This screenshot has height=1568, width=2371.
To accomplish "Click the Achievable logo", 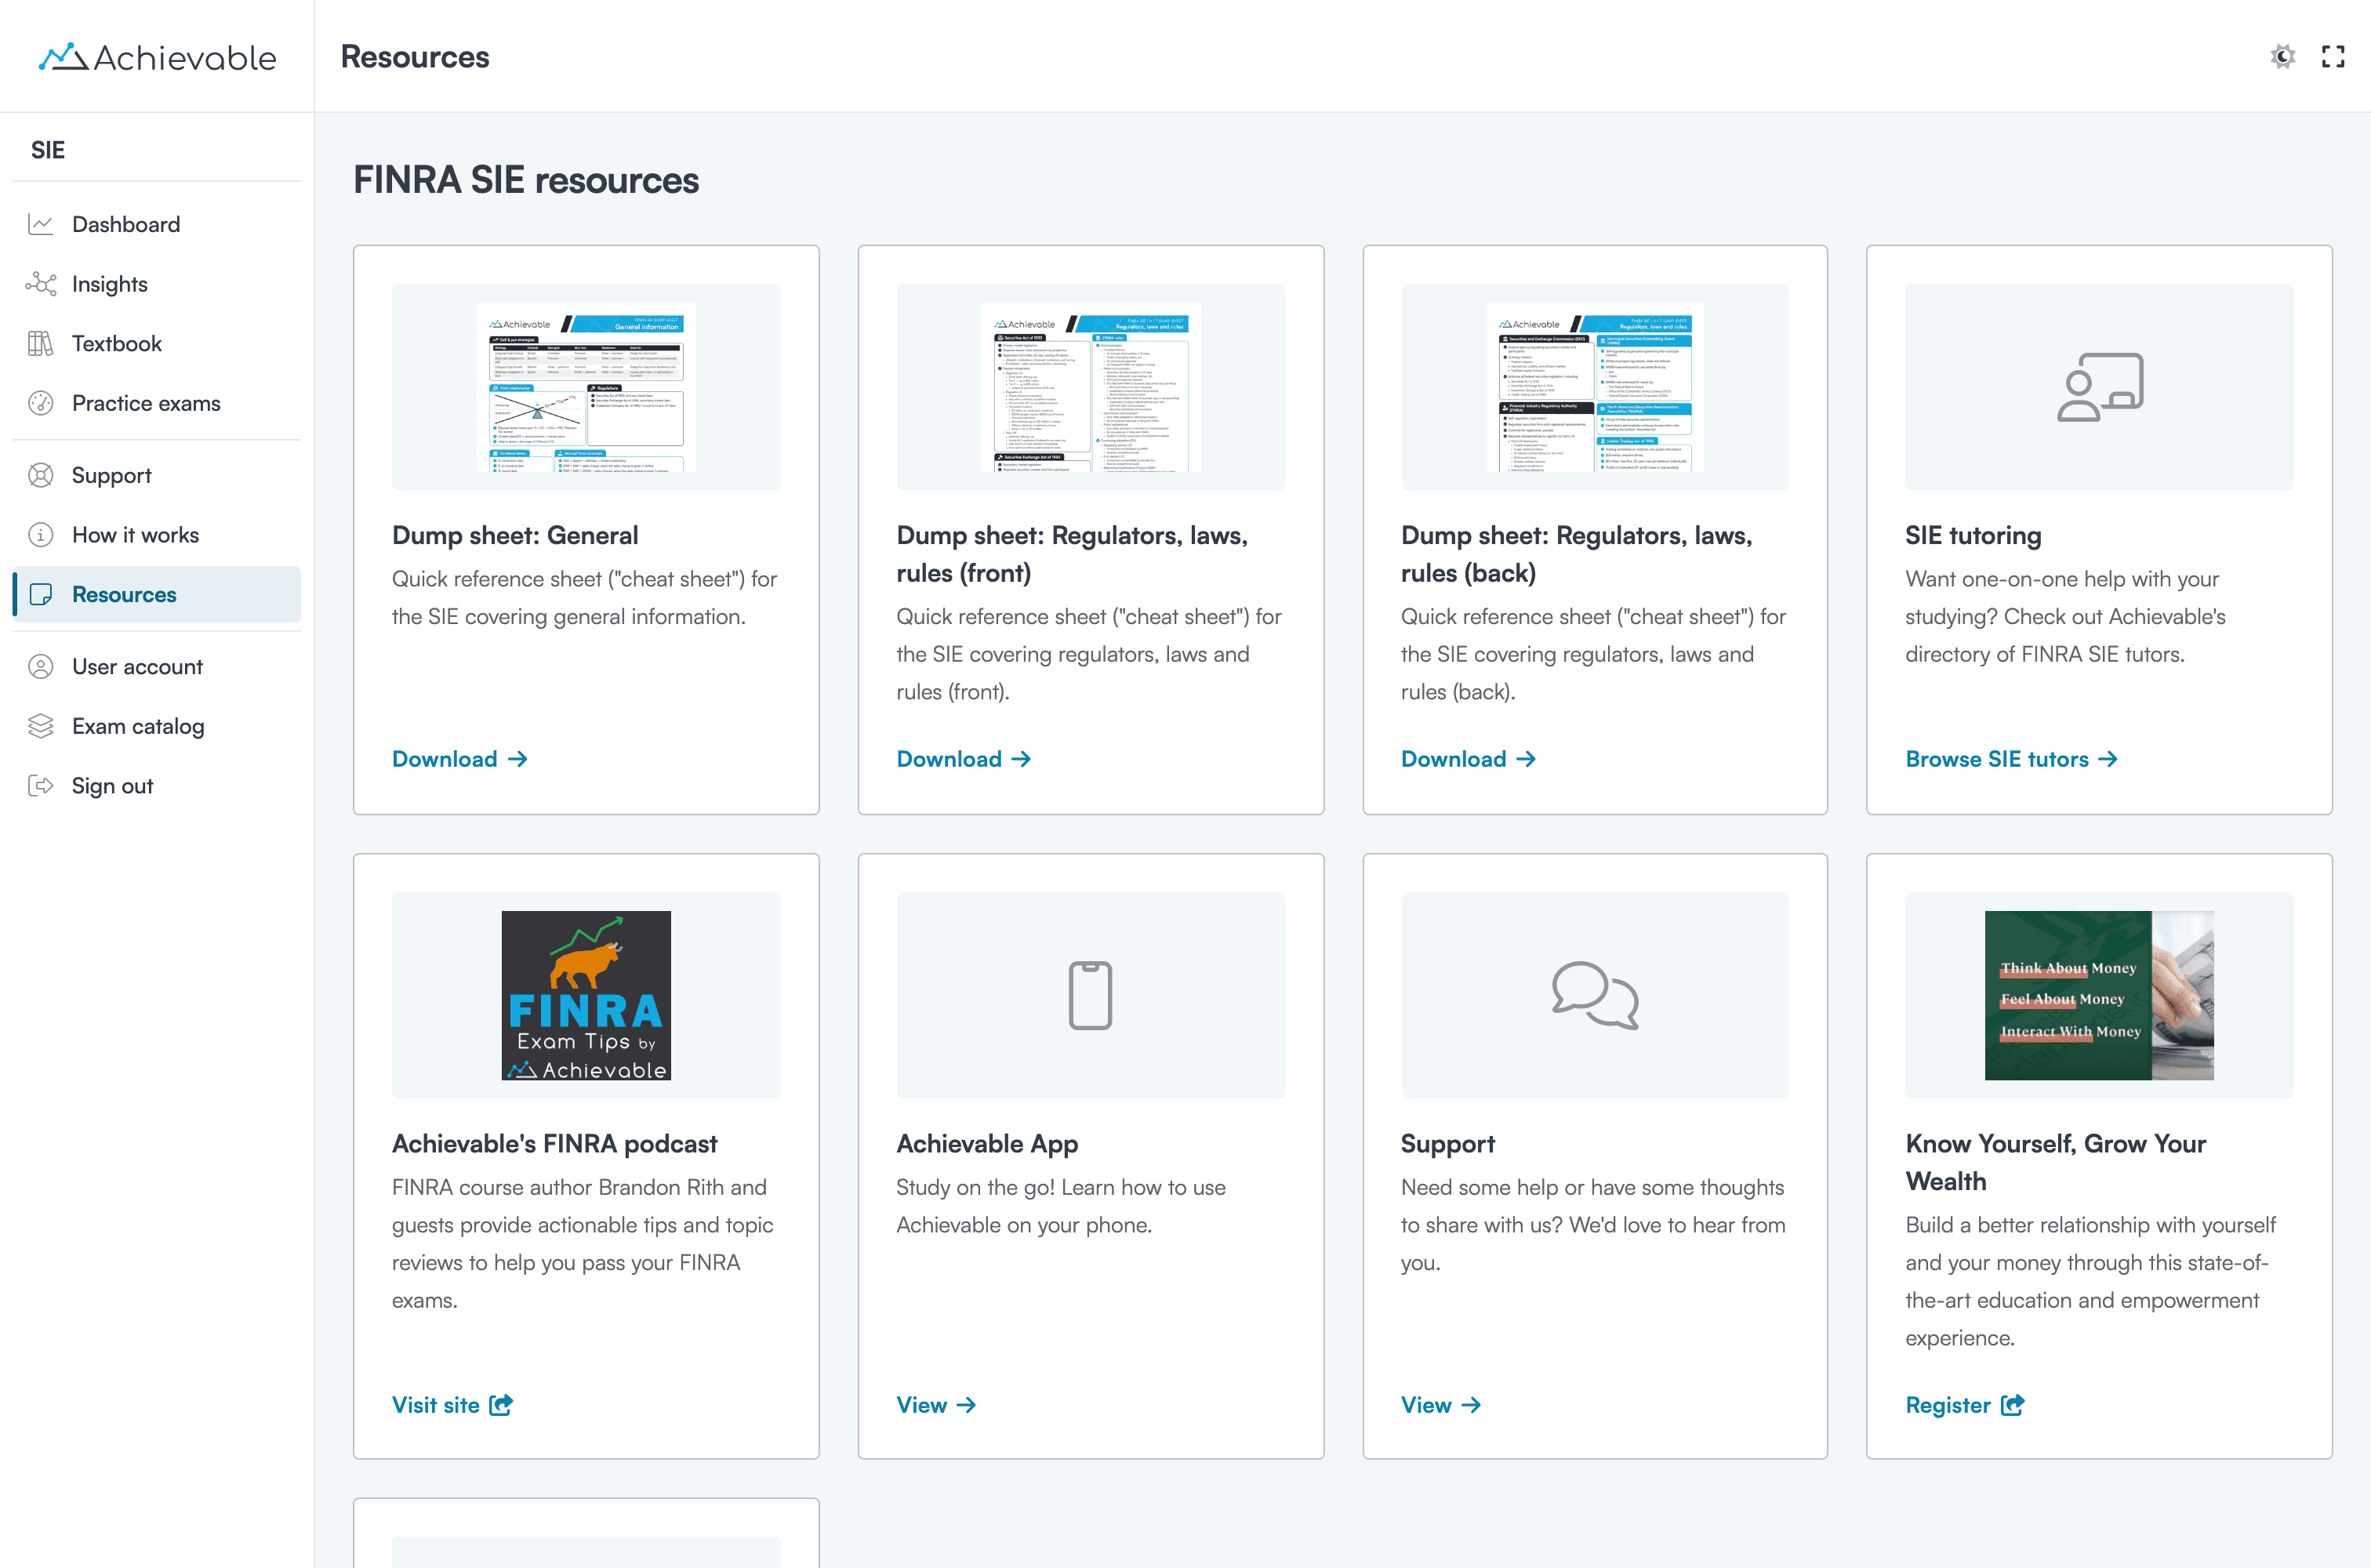I will [x=157, y=57].
